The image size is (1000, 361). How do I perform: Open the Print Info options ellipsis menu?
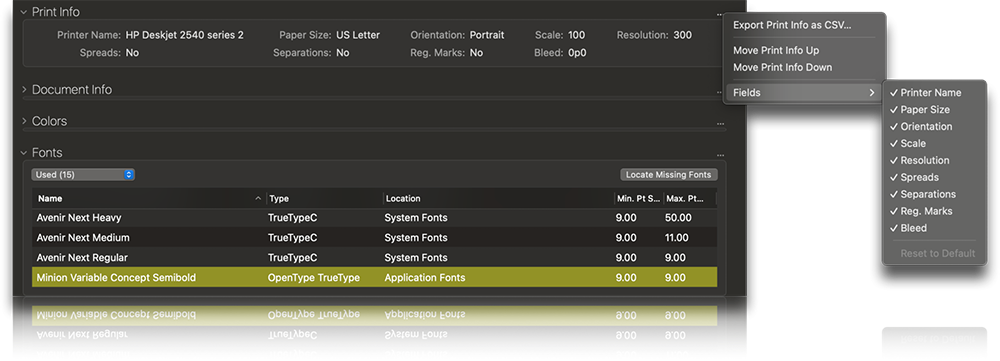click(x=720, y=14)
